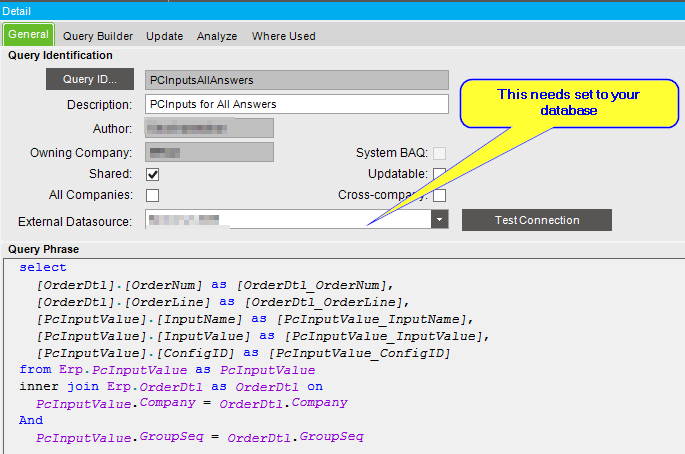Click the 'And' keyword in the query
Viewport: 685px width, 454px height.
[31, 421]
